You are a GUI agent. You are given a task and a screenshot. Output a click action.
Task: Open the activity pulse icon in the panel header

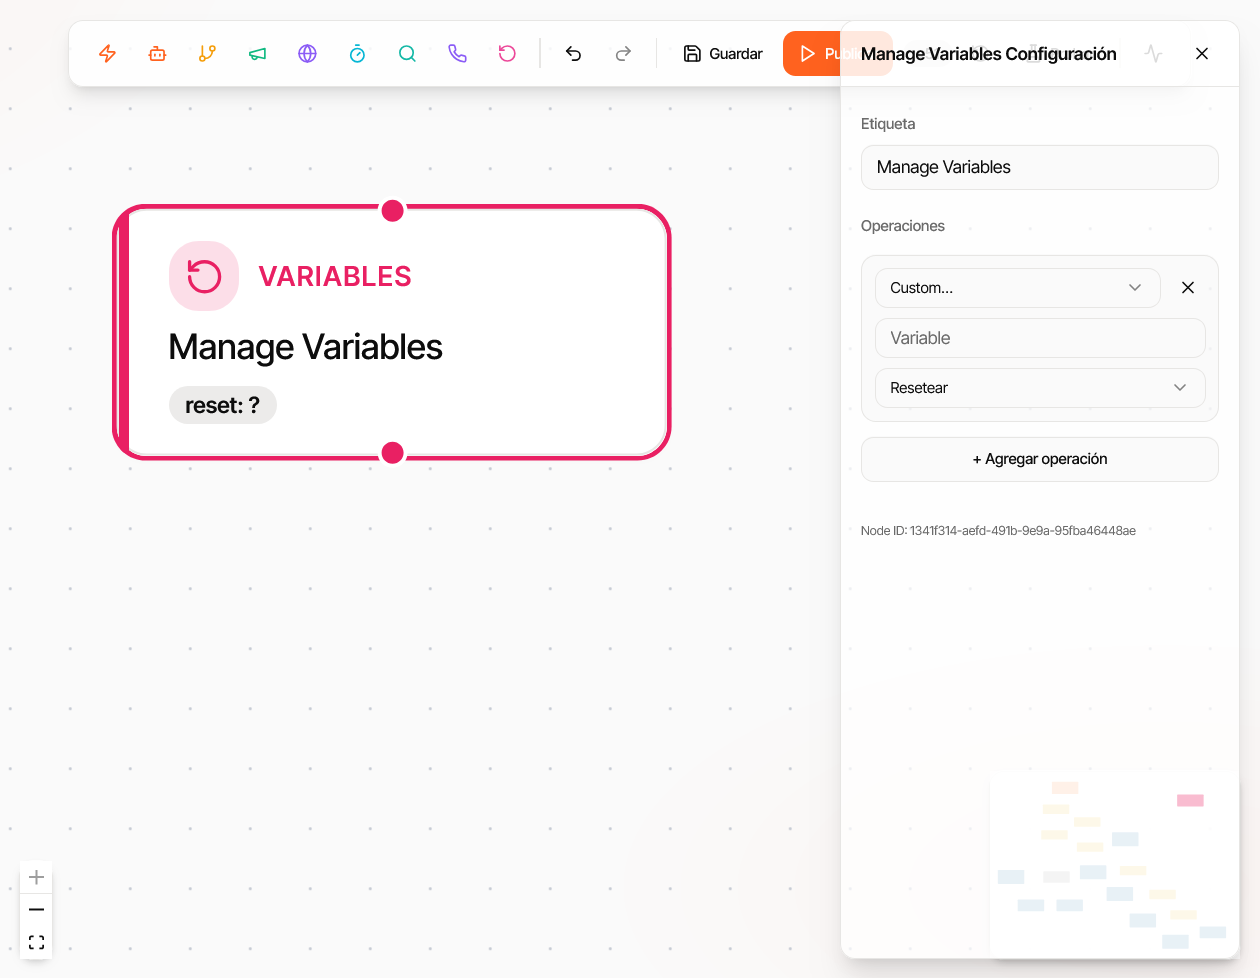click(x=1153, y=54)
